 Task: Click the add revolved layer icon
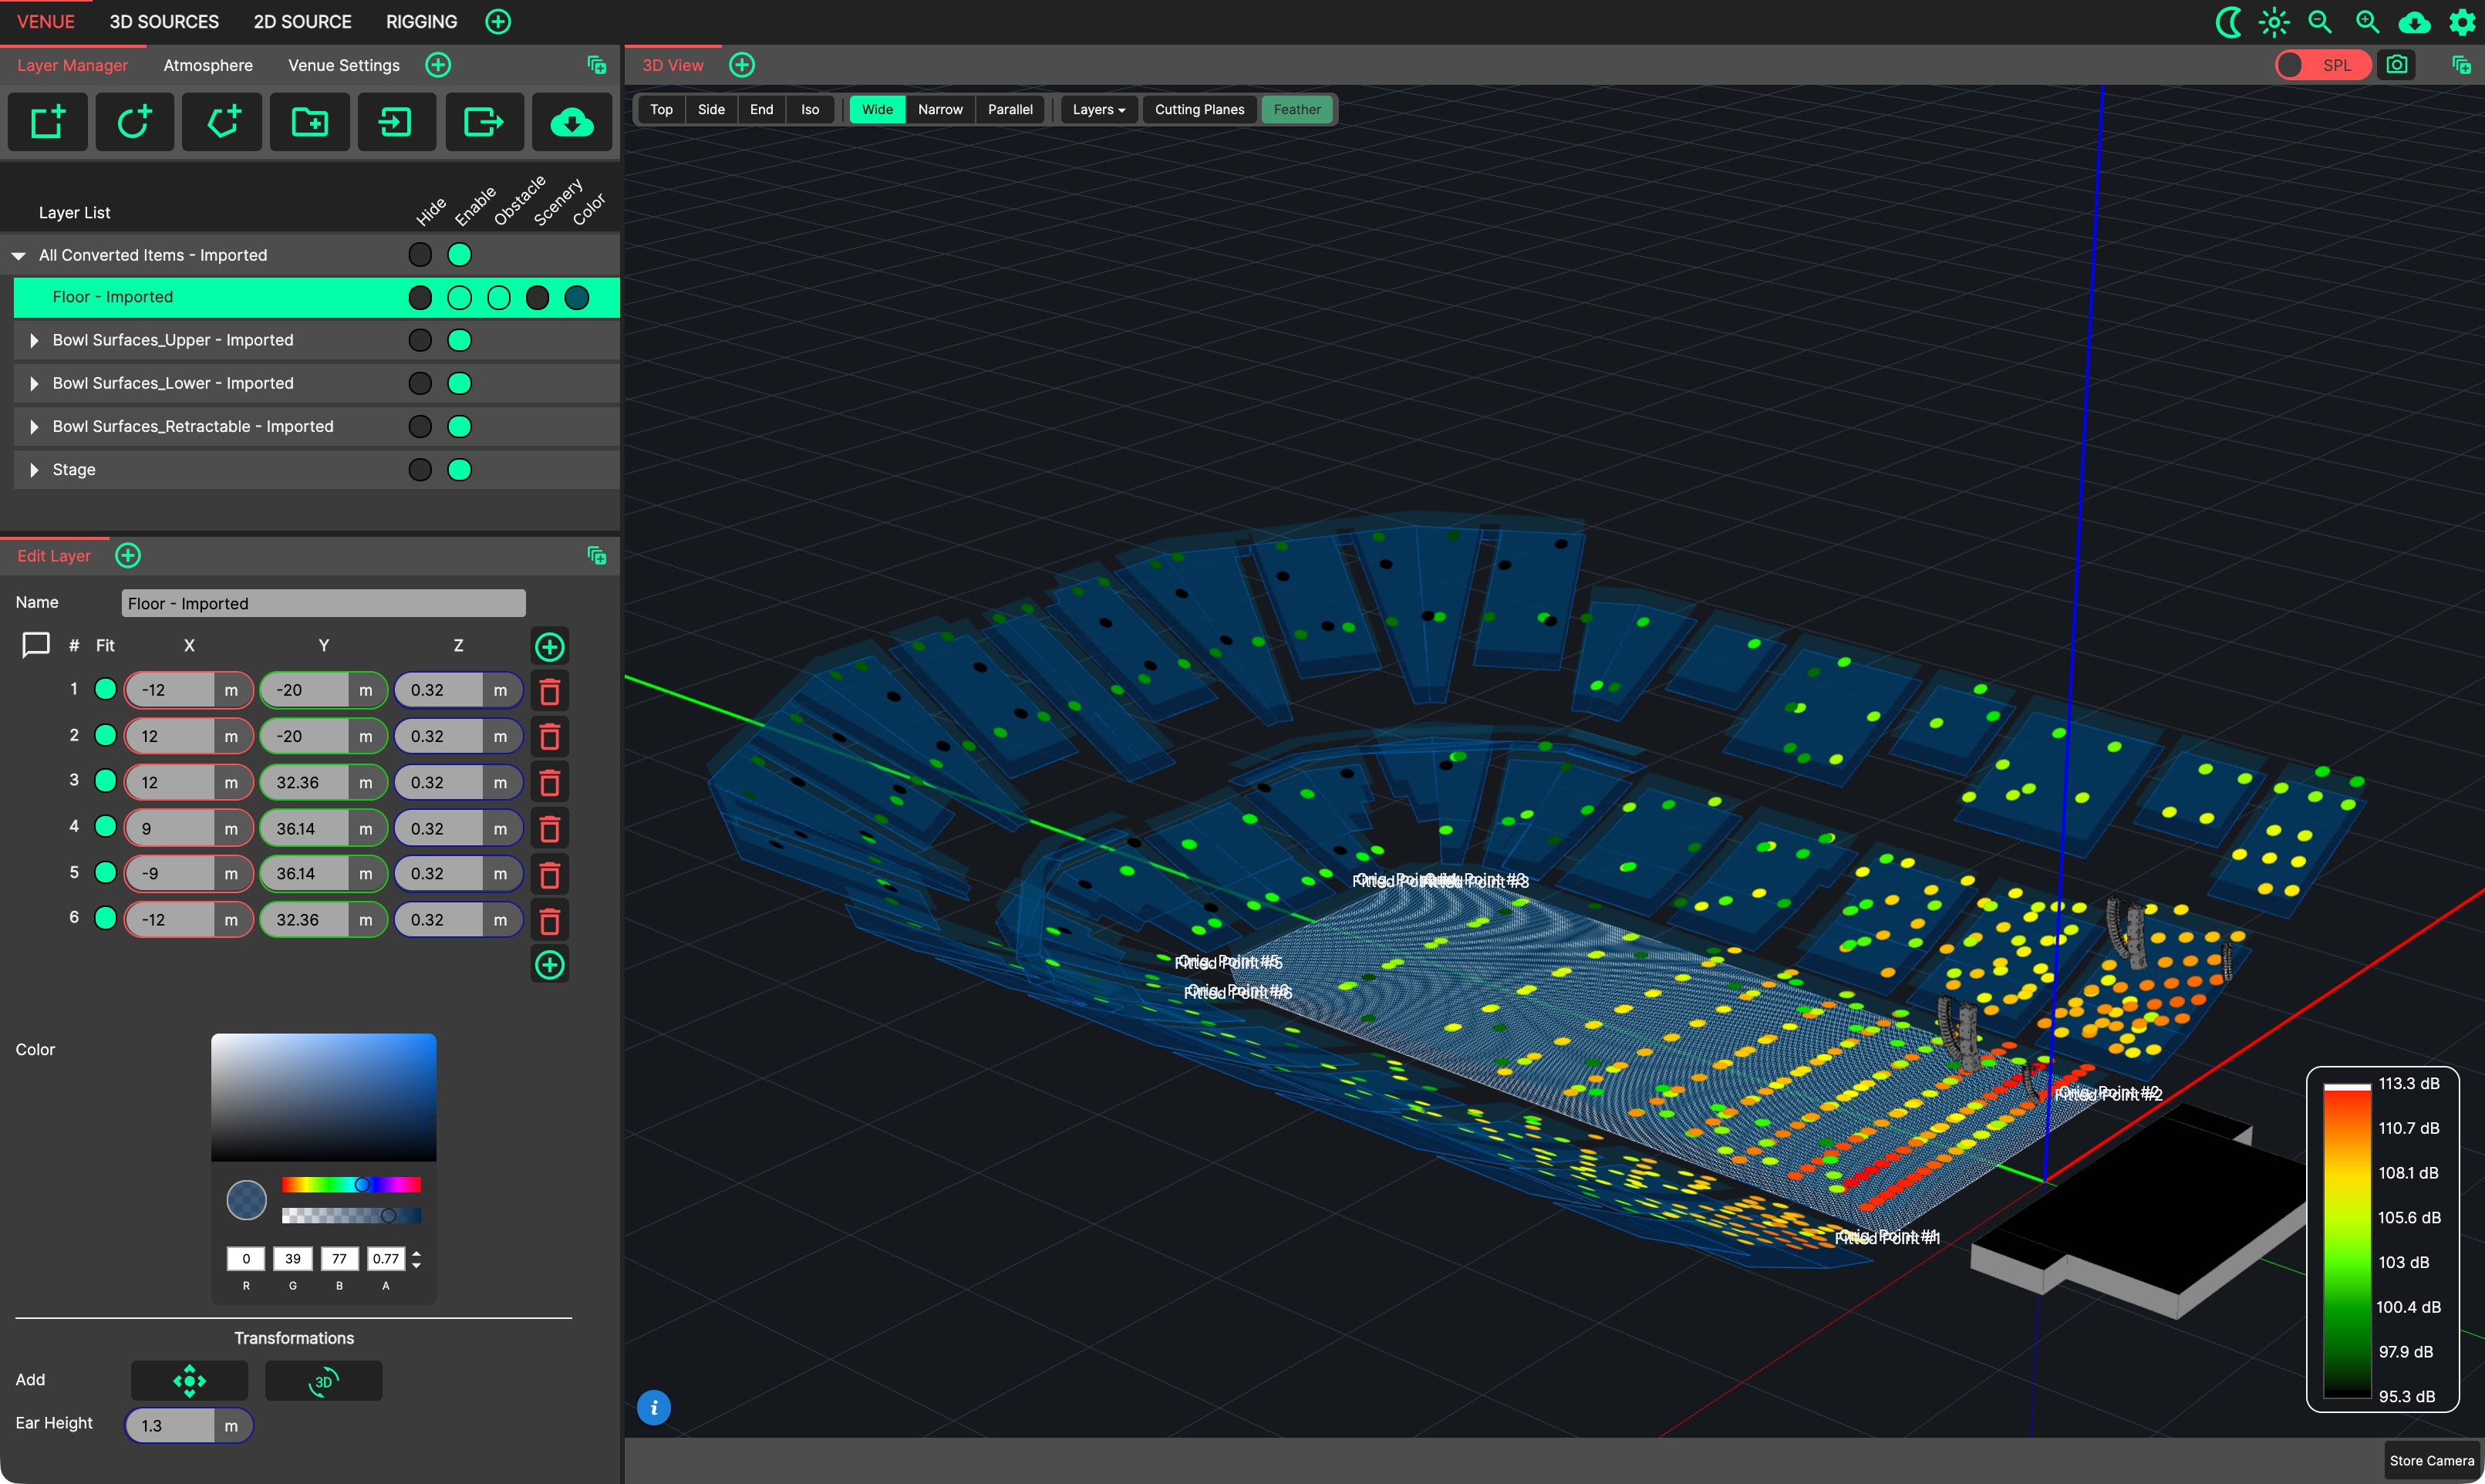click(x=134, y=122)
